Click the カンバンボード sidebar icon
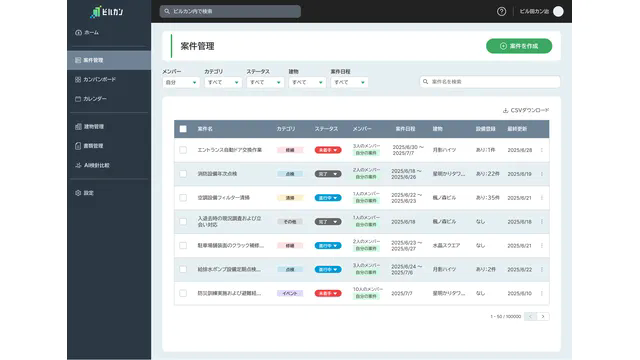Image resolution: width=640 pixels, height=360 pixels. click(78, 80)
